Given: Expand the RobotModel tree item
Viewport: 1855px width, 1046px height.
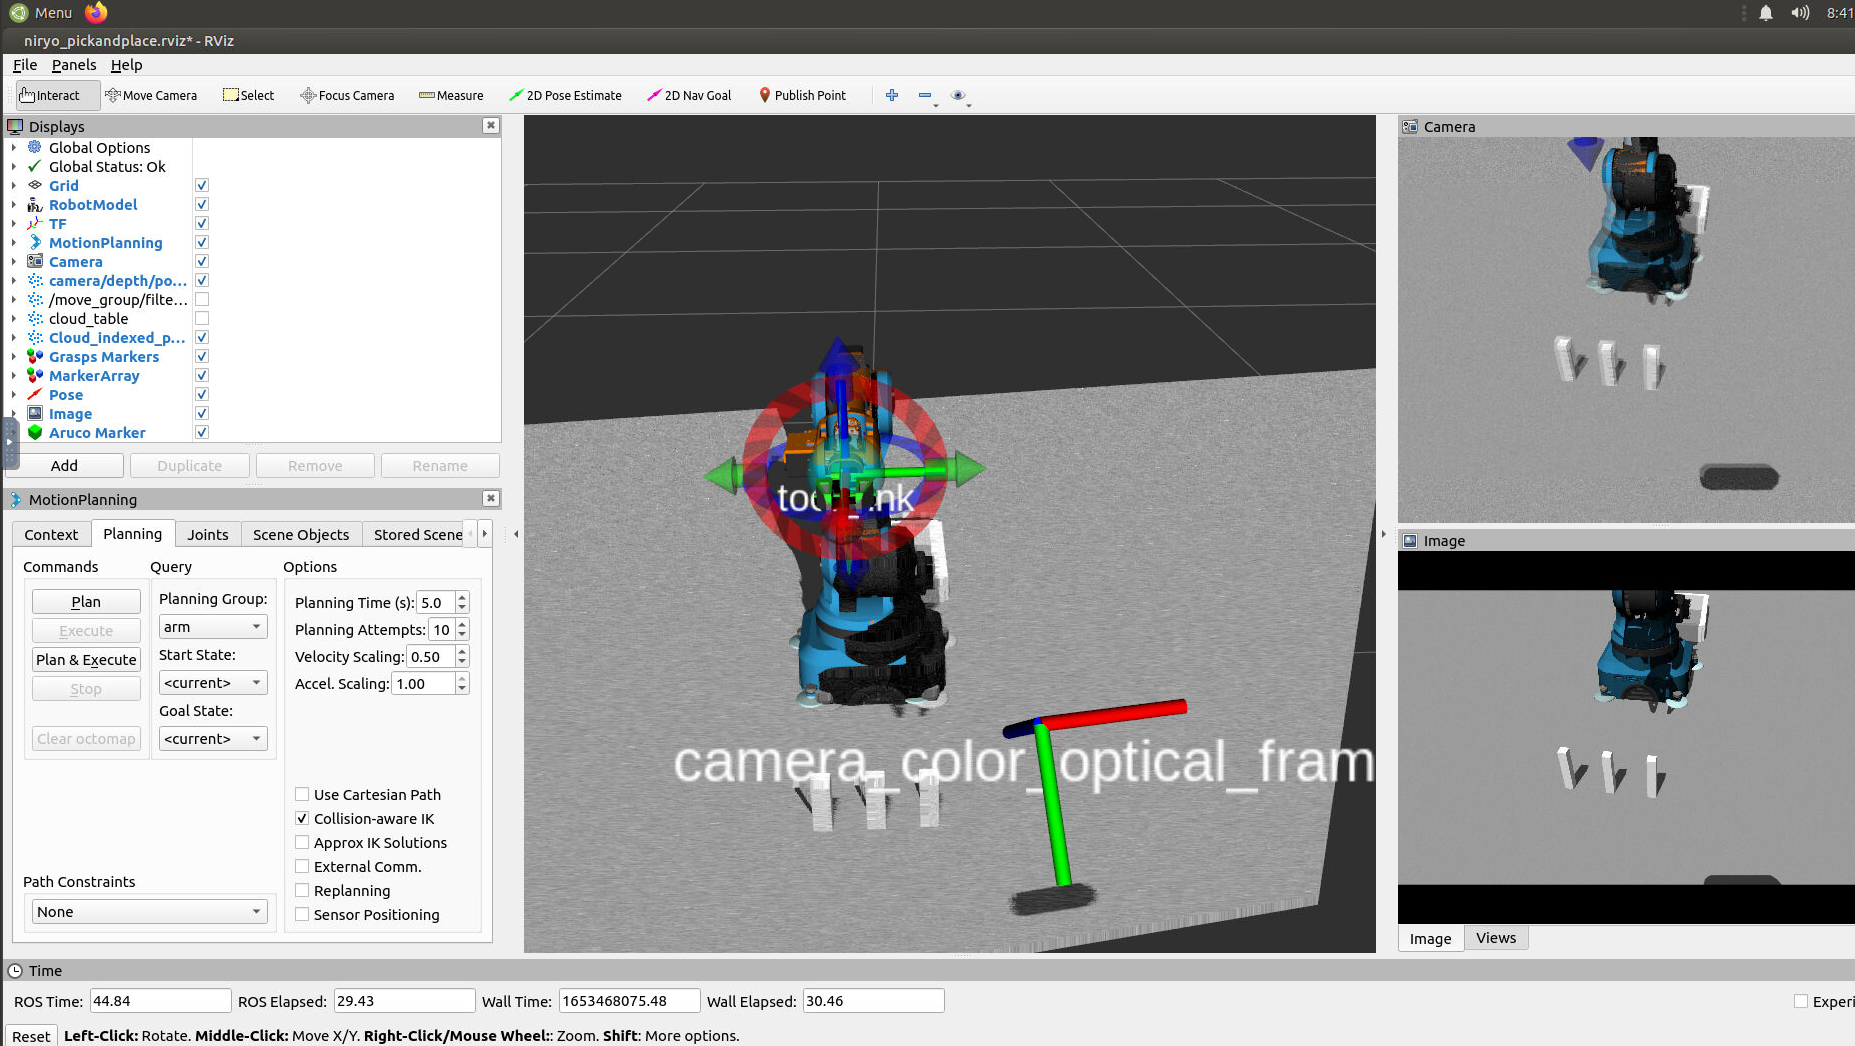Looking at the screenshot, I should pyautogui.click(x=14, y=205).
